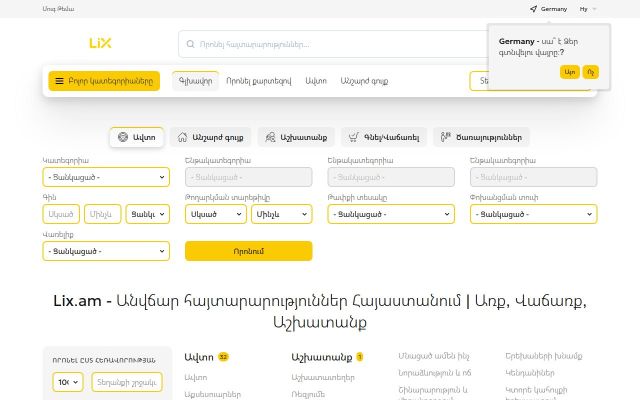Screen dimensions: 640x400
Task: Click the Բոլոր կատեգորիաները button
Action: click(104, 81)
